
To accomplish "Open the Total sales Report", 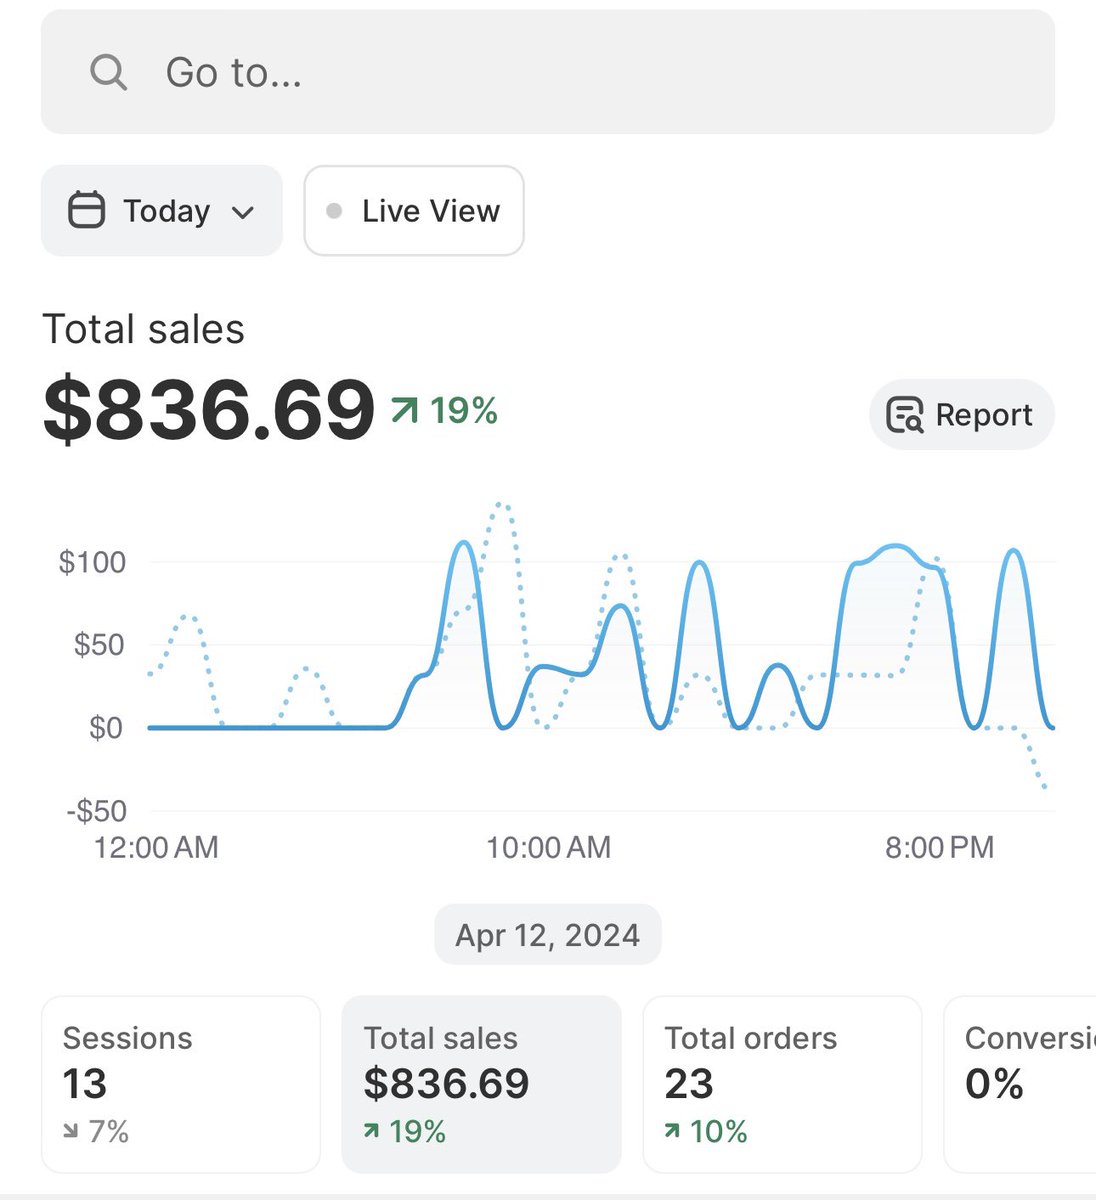I will pyautogui.click(x=962, y=415).
